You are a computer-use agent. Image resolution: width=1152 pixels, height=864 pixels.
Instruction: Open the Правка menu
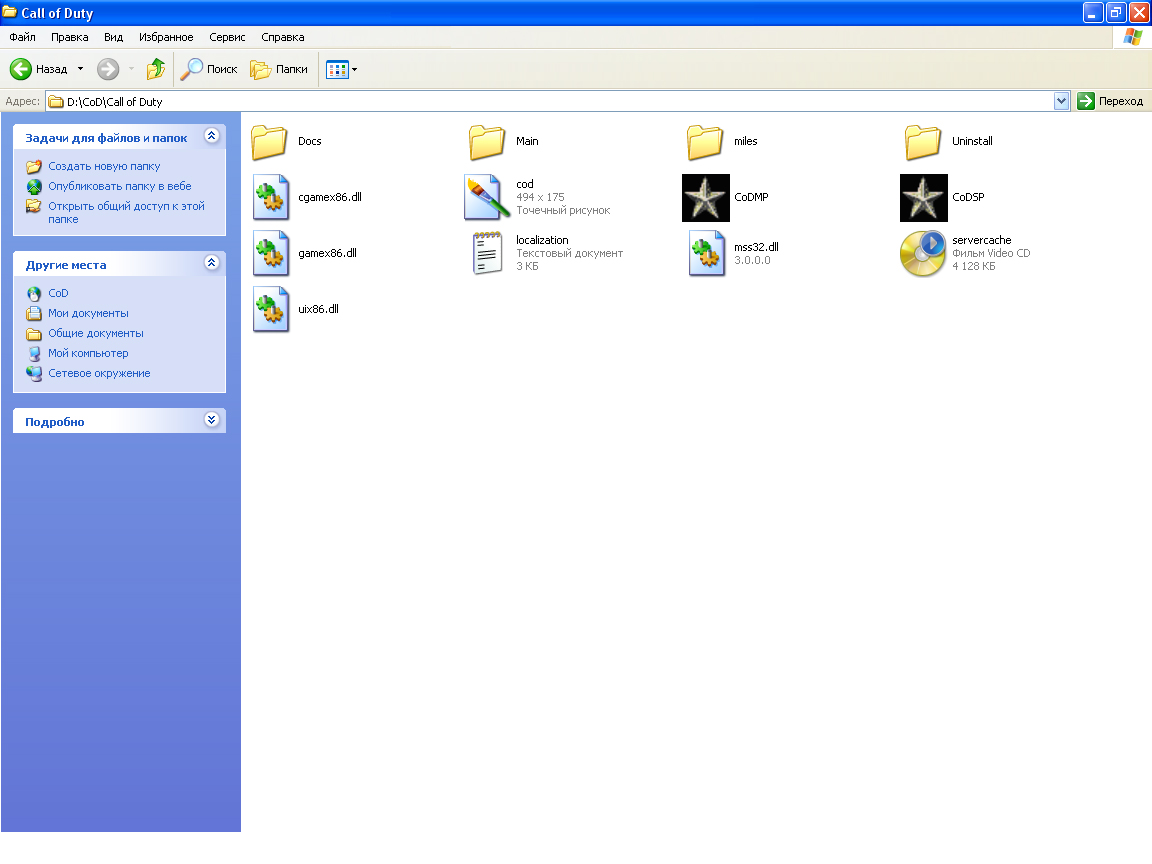click(70, 37)
